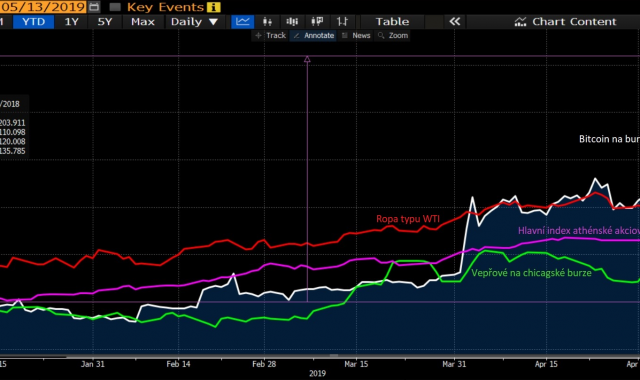Click the 2019 year label on axis

(x=317, y=373)
